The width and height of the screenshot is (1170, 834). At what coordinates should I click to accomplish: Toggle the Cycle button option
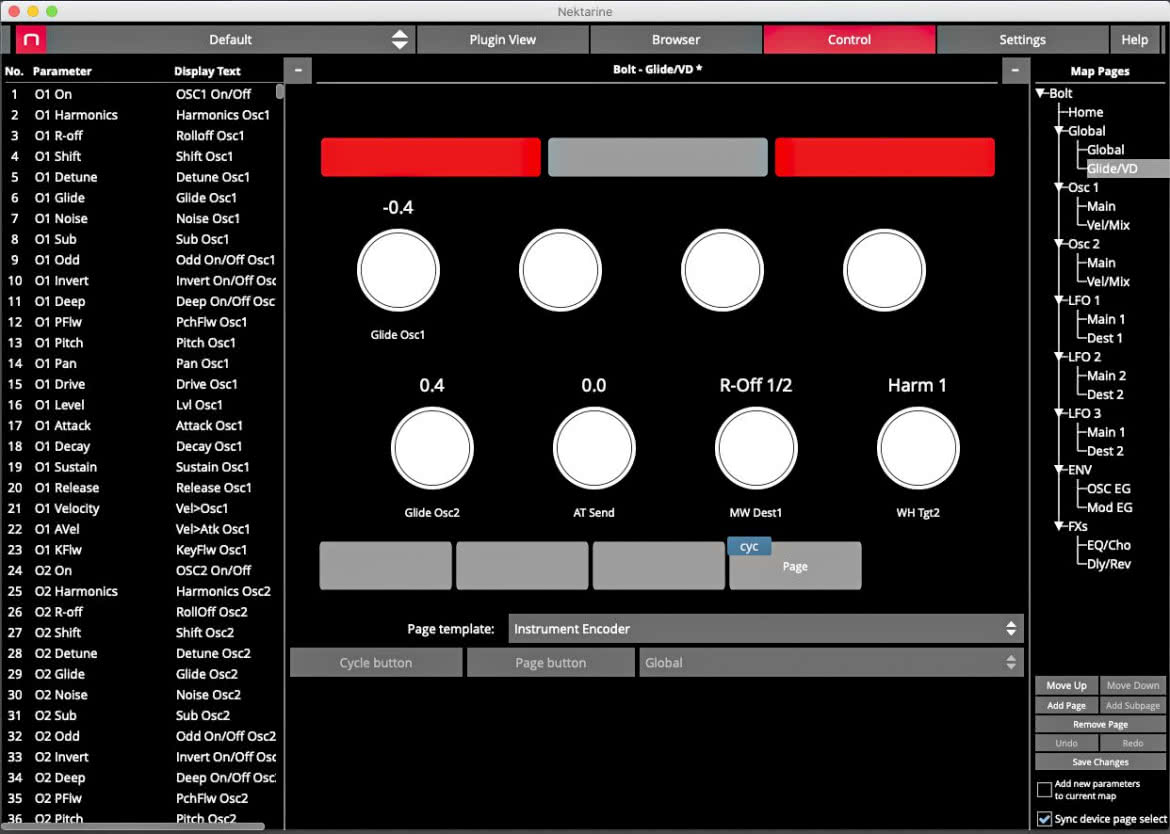(x=375, y=662)
